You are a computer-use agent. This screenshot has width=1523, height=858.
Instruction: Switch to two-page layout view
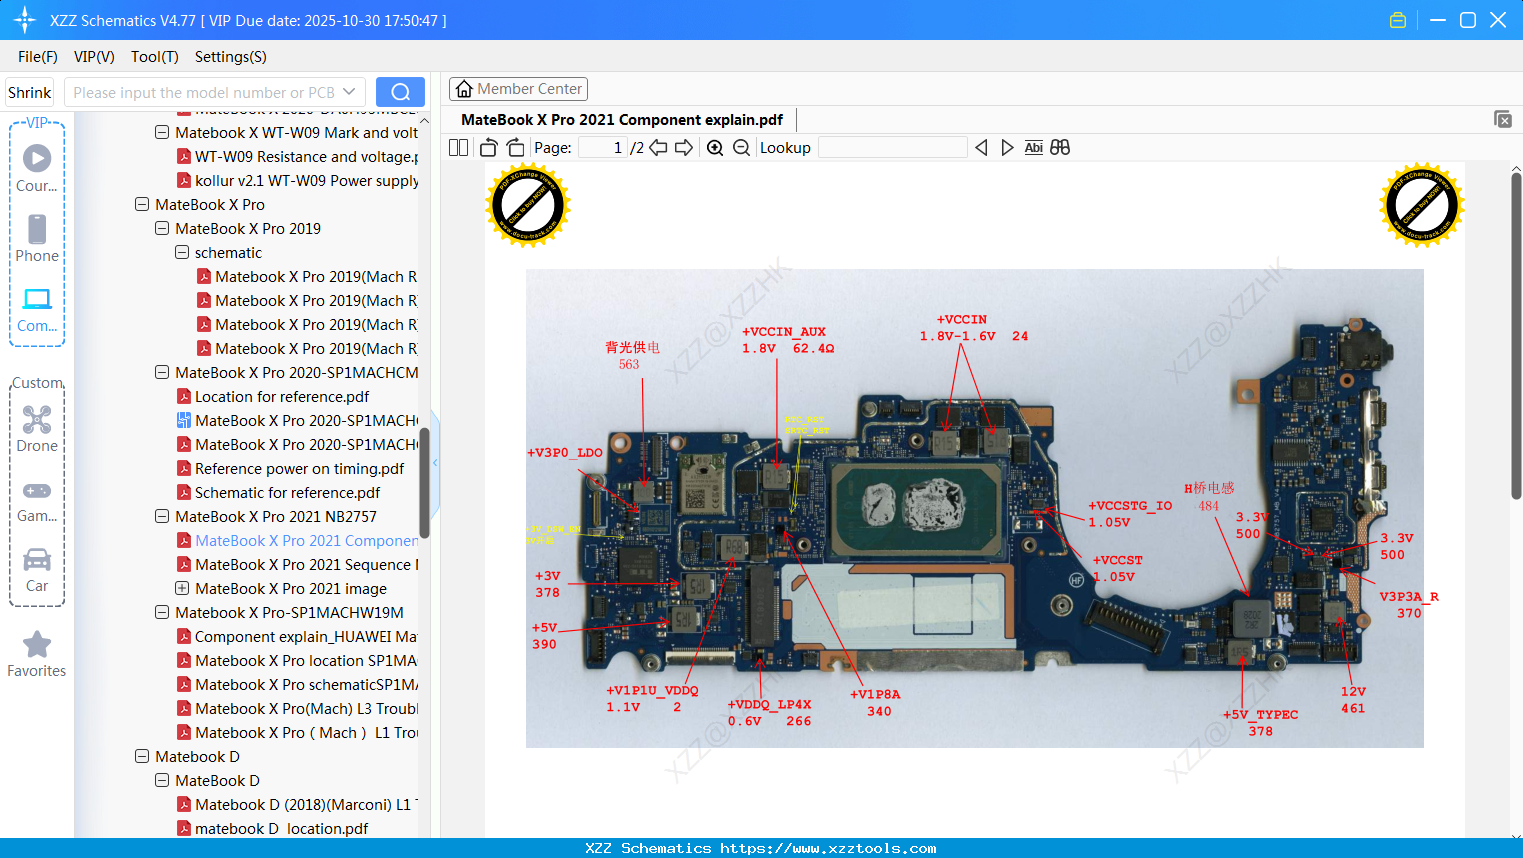click(x=459, y=148)
